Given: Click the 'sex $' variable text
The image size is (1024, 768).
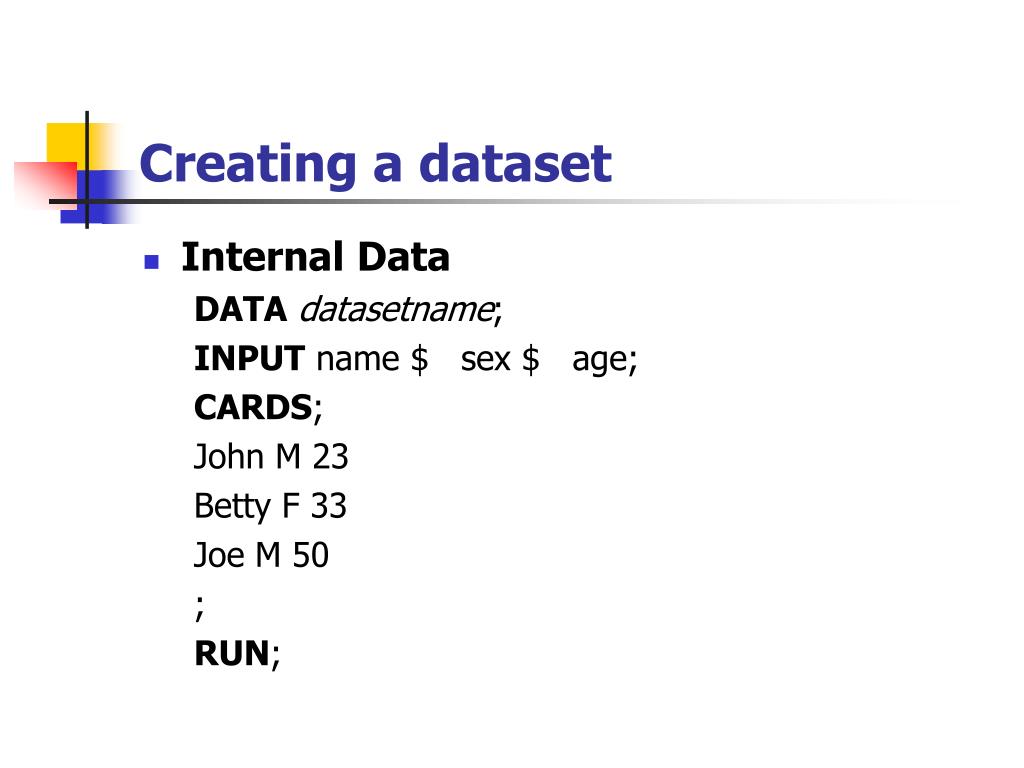Looking at the screenshot, I should tap(500, 359).
